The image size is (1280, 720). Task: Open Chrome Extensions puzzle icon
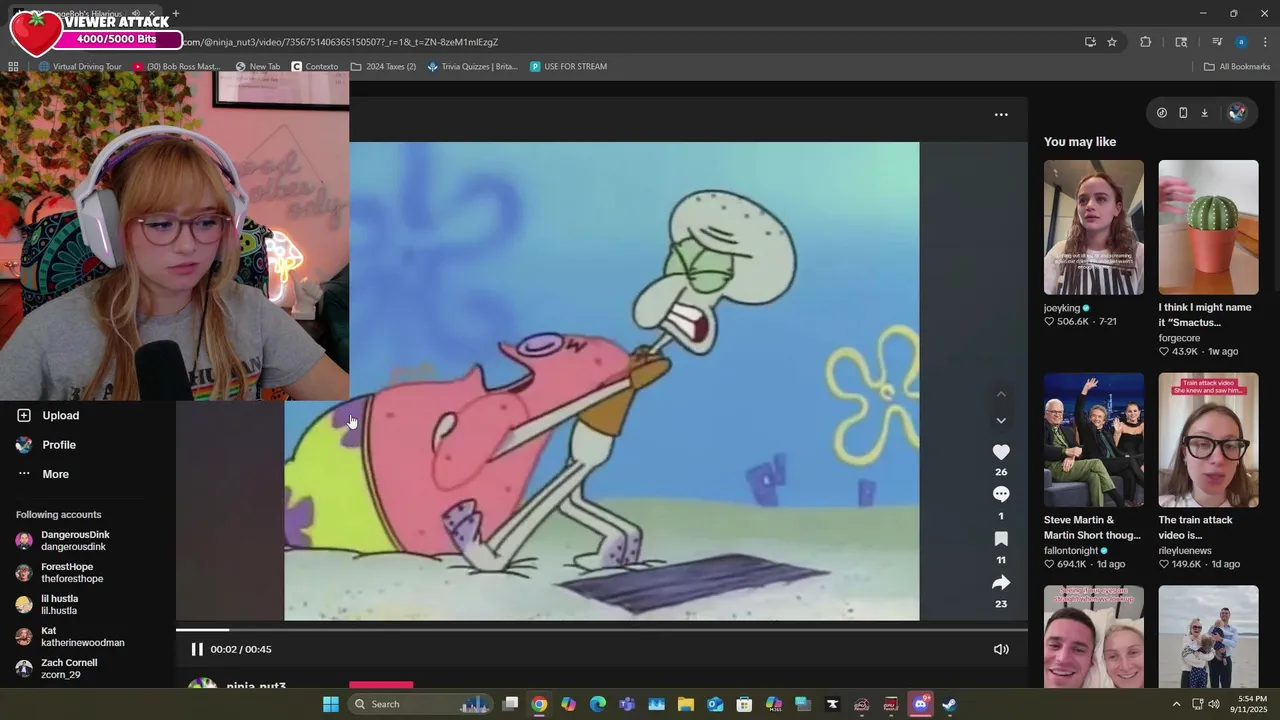click(x=1146, y=42)
